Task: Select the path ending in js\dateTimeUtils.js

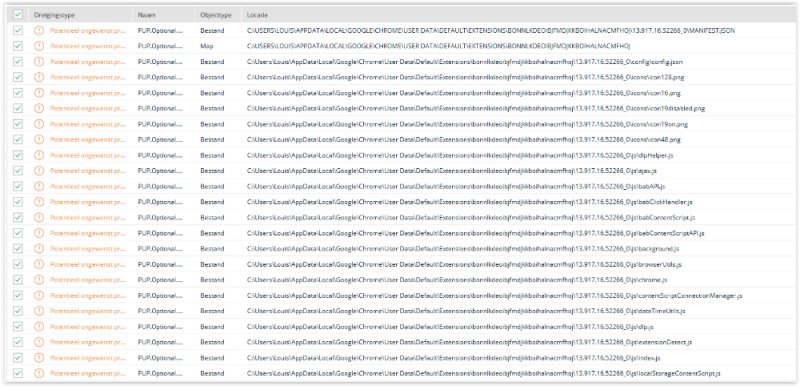Action: pyautogui.click(x=466, y=312)
